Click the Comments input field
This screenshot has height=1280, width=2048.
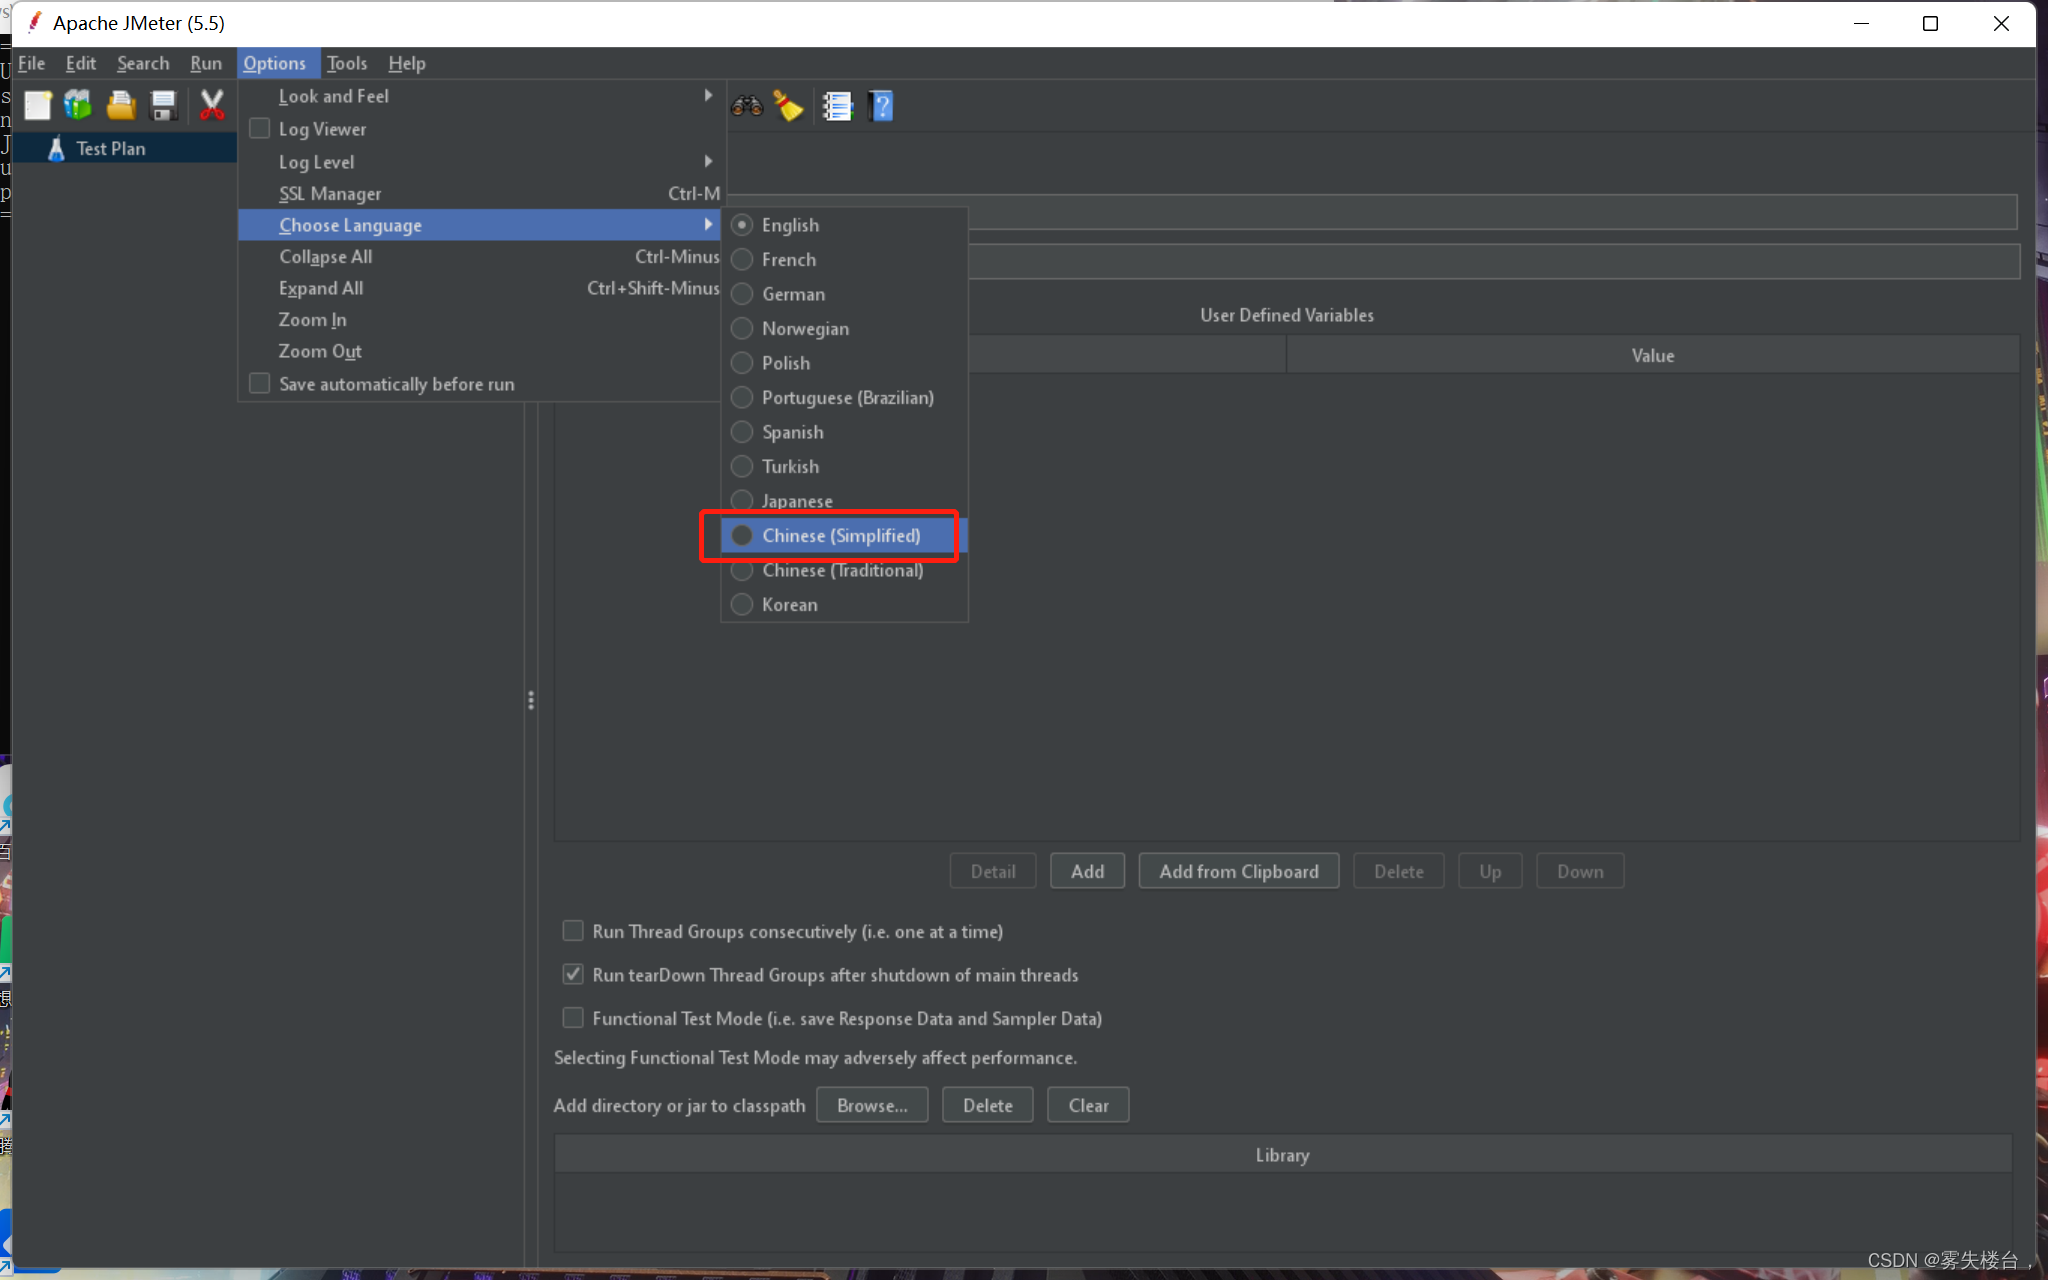pos(1494,262)
